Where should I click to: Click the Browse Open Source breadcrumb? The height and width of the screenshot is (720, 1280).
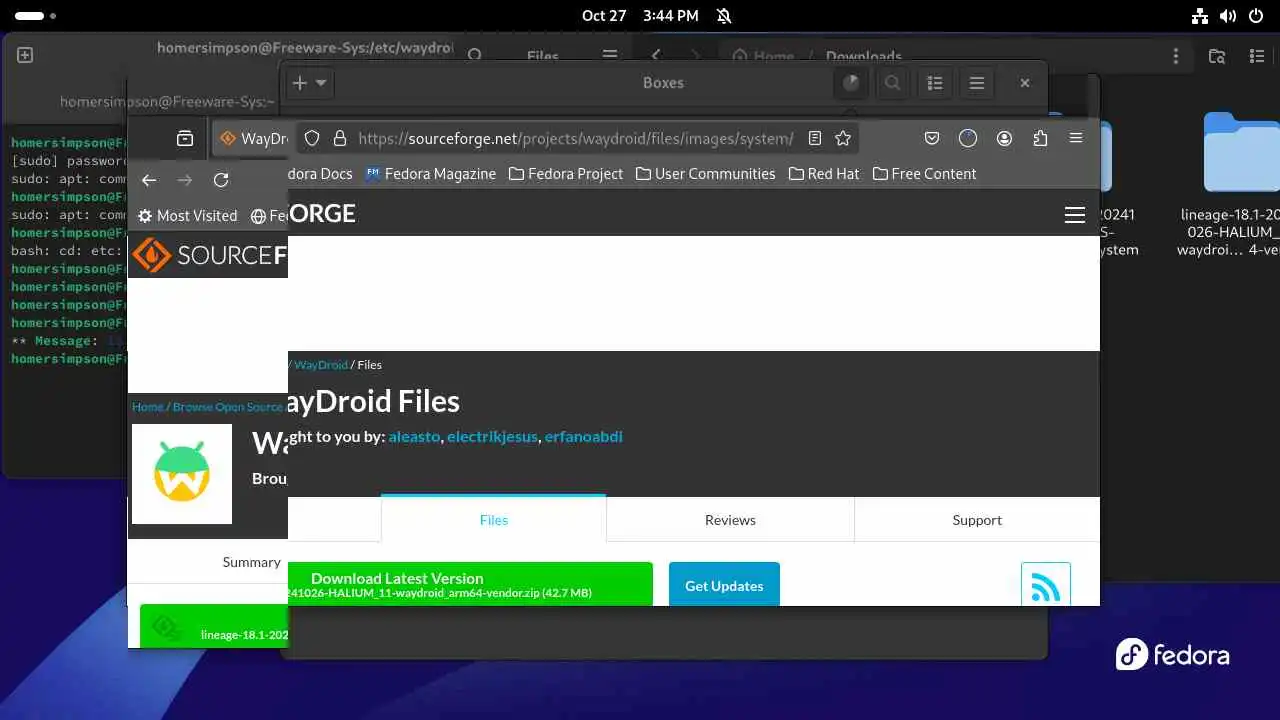click(x=229, y=407)
